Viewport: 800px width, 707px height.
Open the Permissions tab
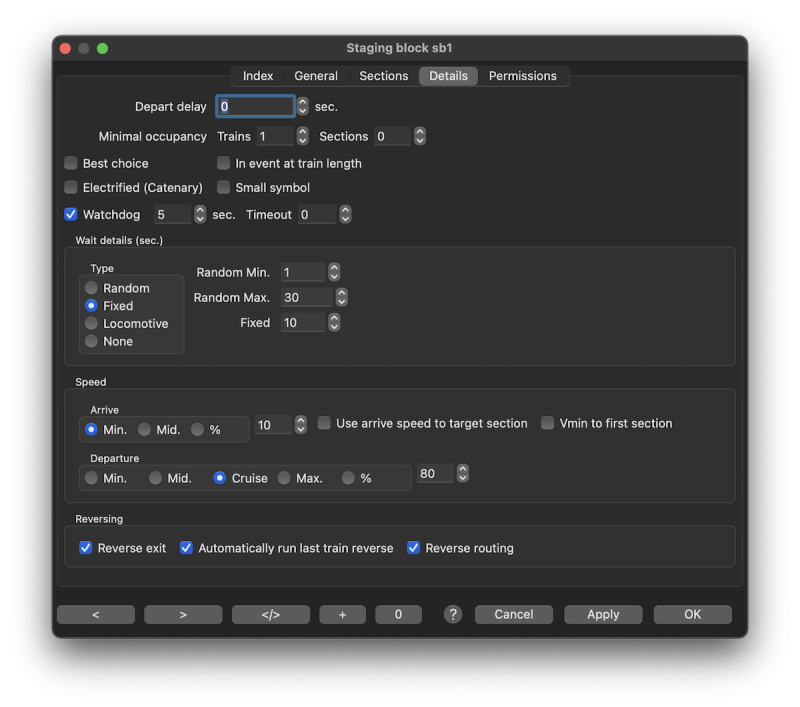522,76
